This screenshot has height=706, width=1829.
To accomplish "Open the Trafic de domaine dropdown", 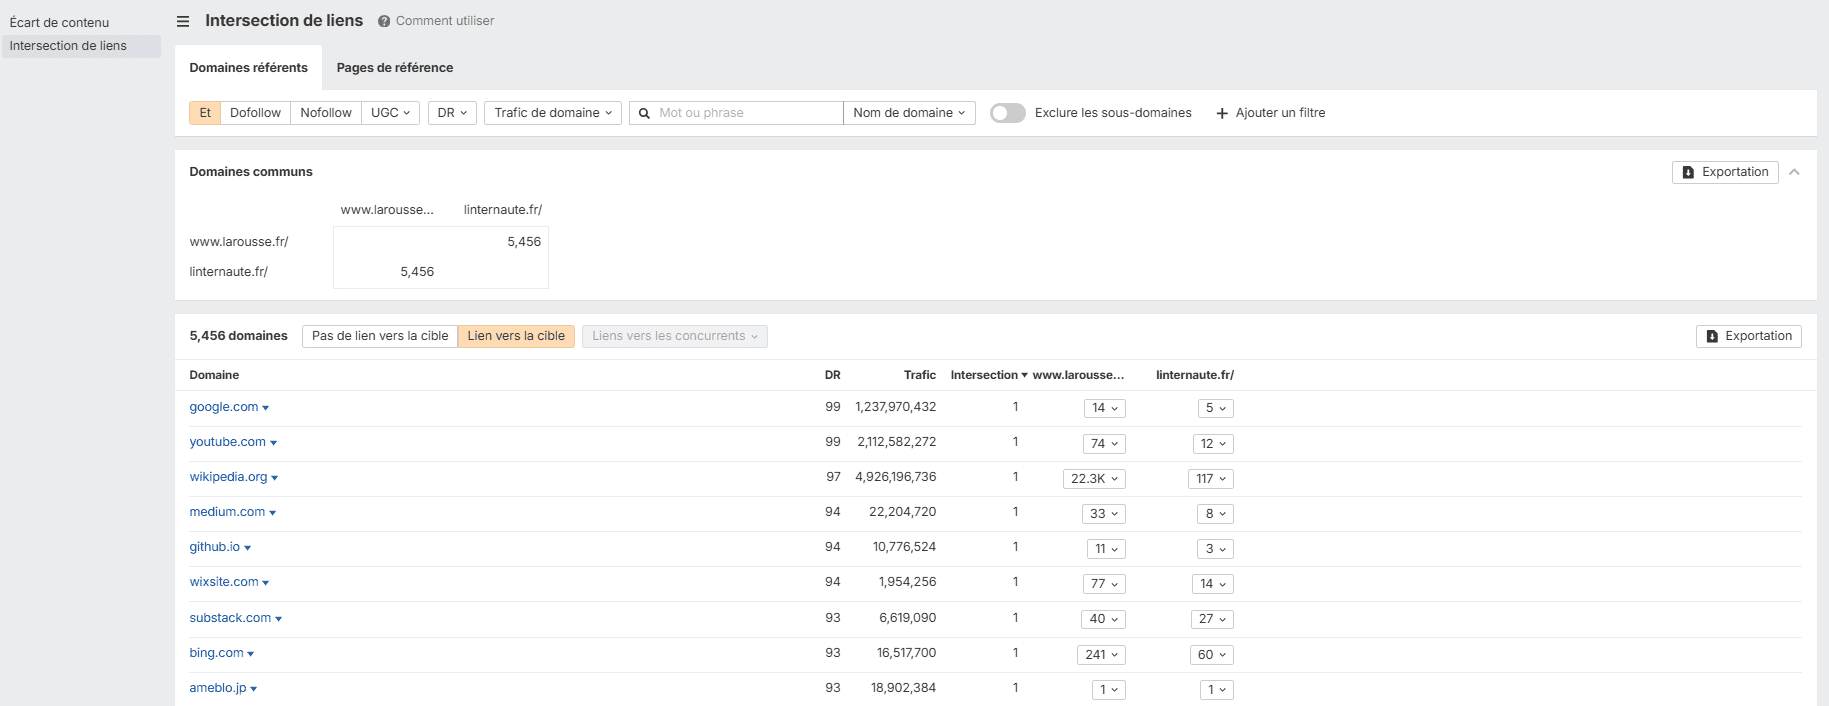I will pyautogui.click(x=552, y=113).
